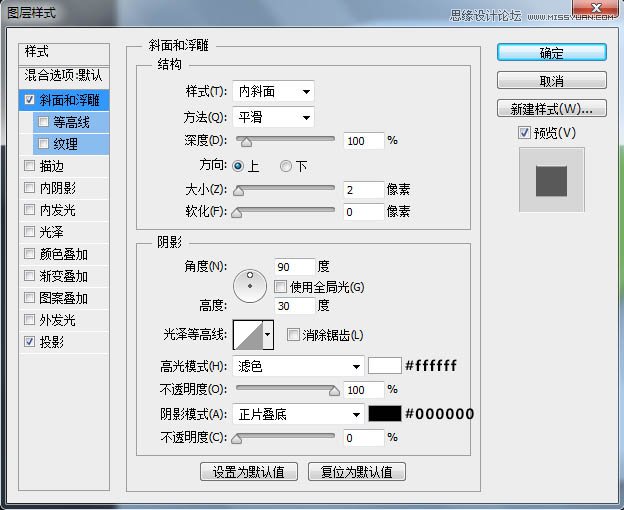The width and height of the screenshot is (624, 510).
Task: Enable the 光泽 checkbox
Action: pyautogui.click(x=29, y=232)
